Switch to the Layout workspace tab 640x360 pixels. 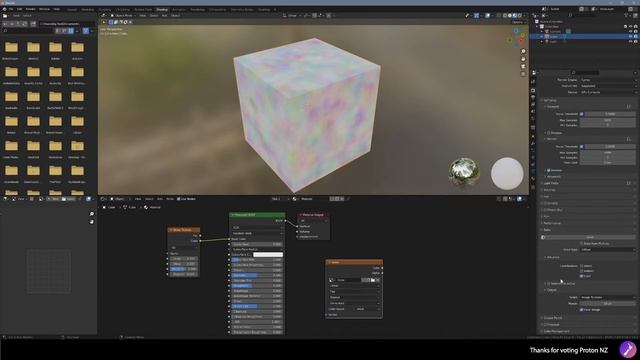click(72, 9)
